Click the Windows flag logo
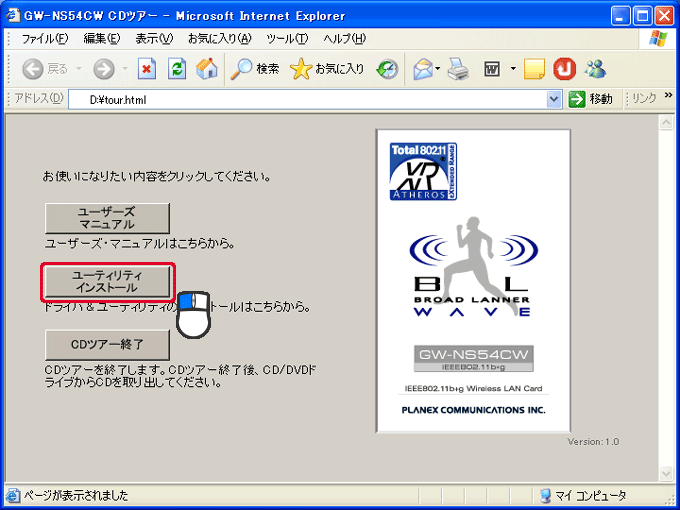Viewport: 680px width, 510px height. point(658,39)
